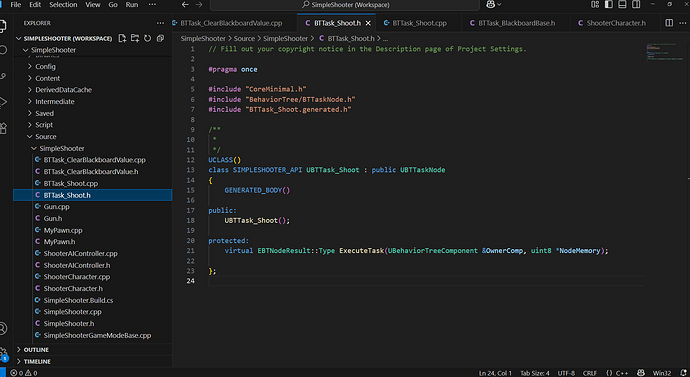Screen dimensions: 690x377
Task: Click the SimpleShooter workspace search box
Action: click(x=345, y=5)
